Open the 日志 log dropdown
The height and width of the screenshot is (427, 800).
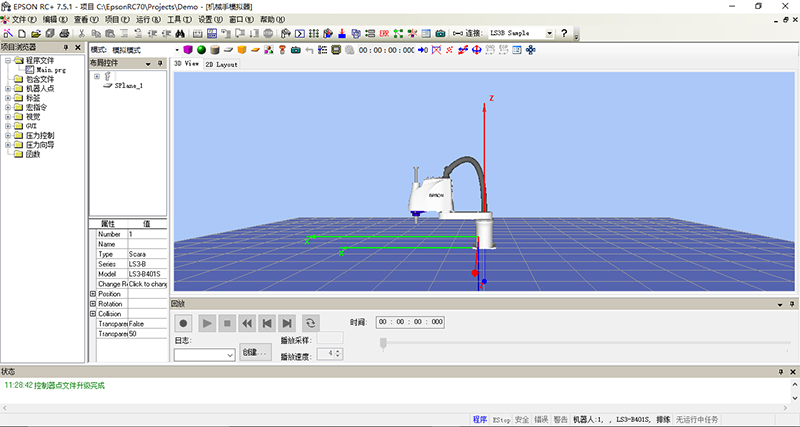[230, 354]
